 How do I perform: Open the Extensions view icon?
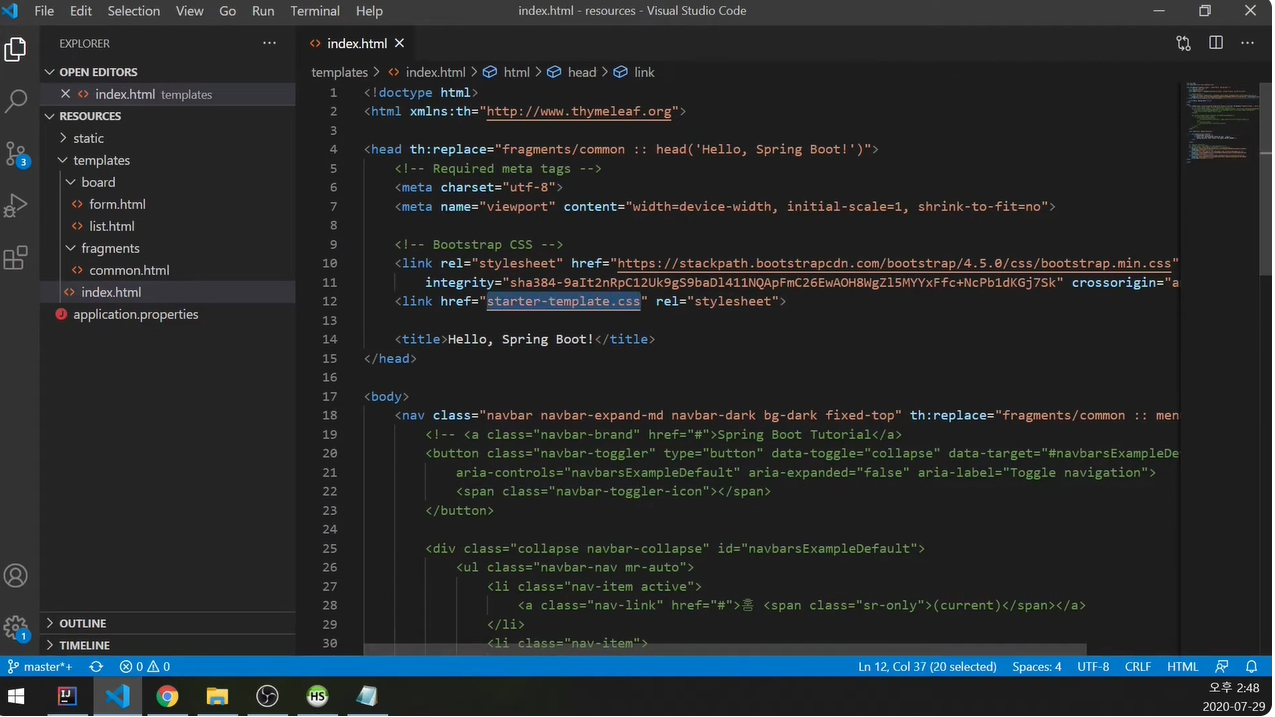click(16, 258)
